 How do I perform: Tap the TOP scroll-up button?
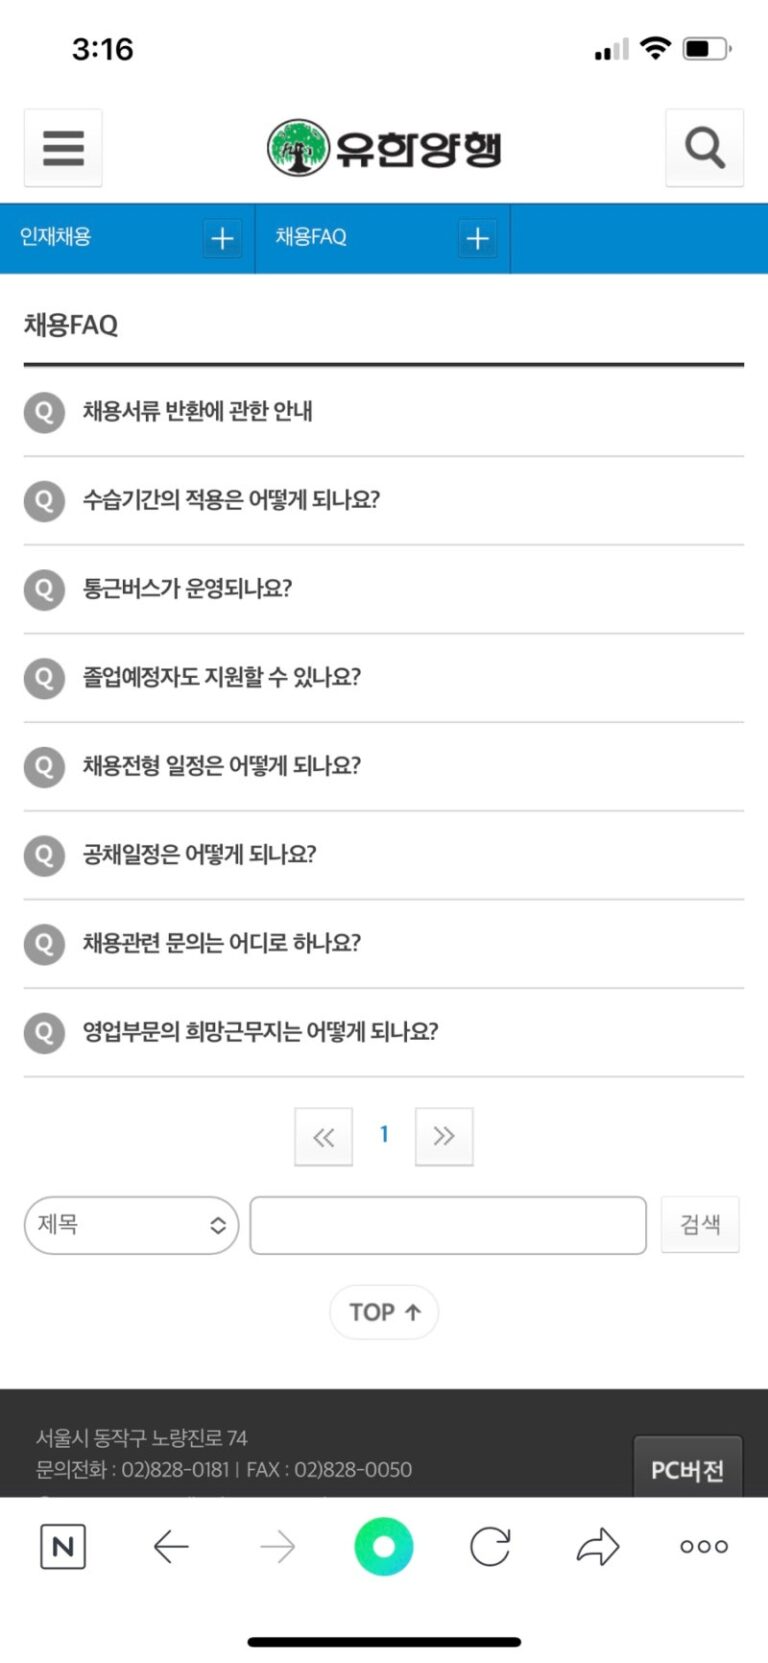tap(384, 1312)
